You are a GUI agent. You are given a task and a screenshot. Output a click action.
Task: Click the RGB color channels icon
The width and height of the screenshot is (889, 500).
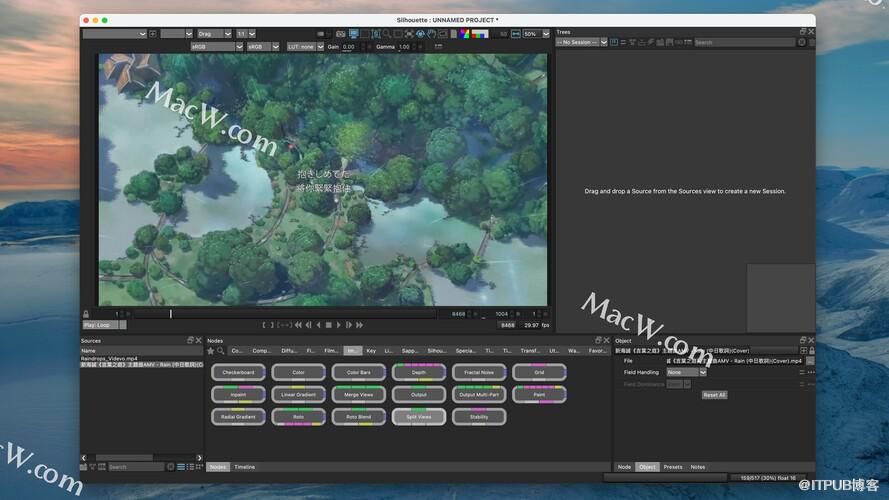point(465,34)
